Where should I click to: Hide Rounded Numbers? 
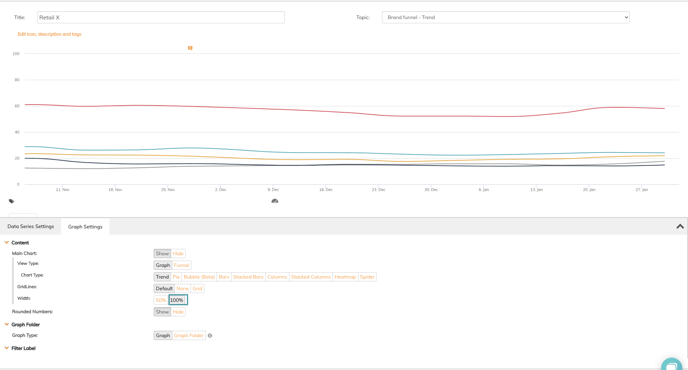[178, 312]
